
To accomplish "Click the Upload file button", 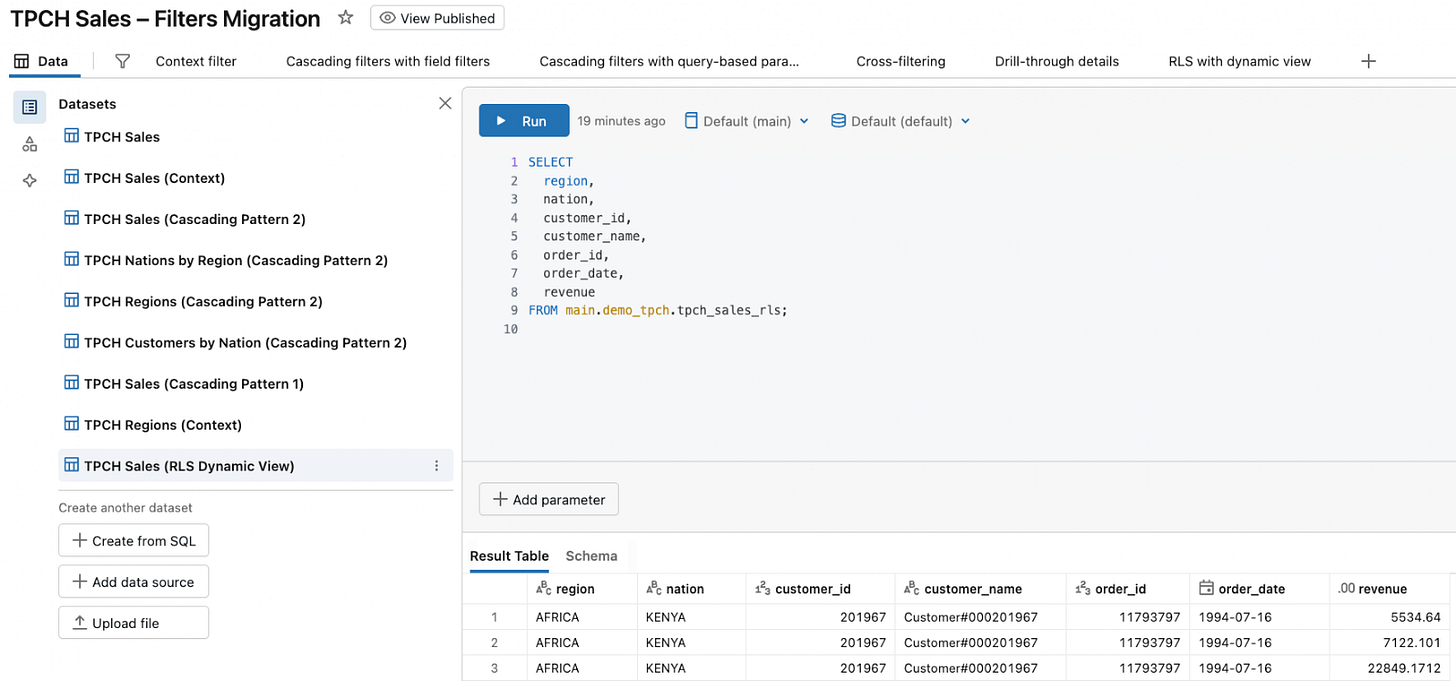I will pyautogui.click(x=134, y=623).
